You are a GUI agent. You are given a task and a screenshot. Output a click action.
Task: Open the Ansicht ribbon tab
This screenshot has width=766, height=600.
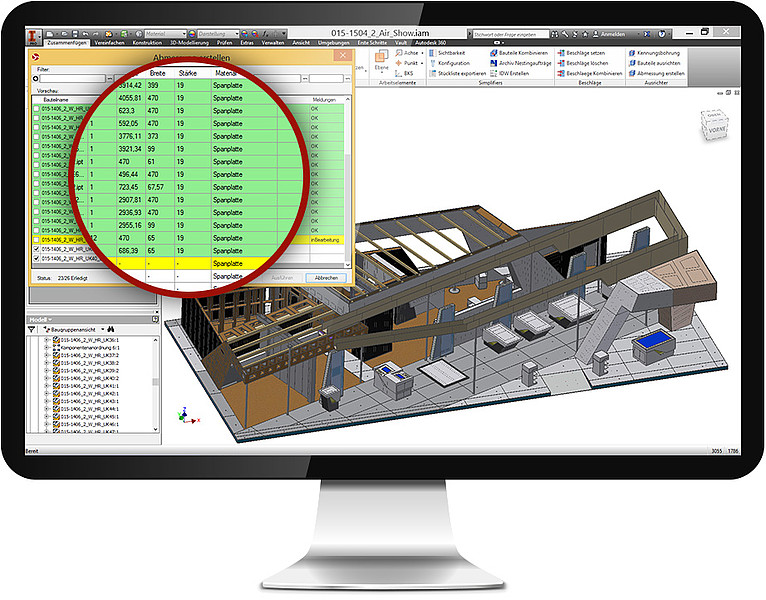click(x=301, y=43)
